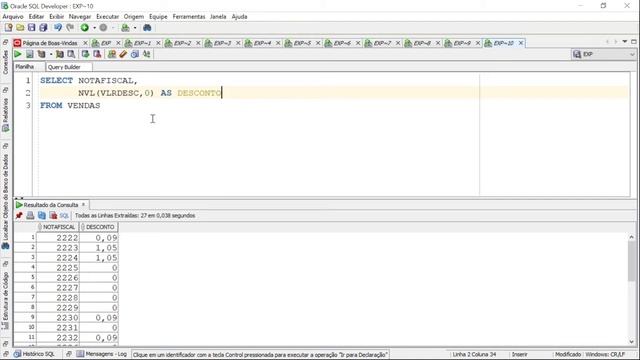Screen dimensions: 640x360
Task: Open the Estrutura de Código side panel
Action: [x=5, y=300]
